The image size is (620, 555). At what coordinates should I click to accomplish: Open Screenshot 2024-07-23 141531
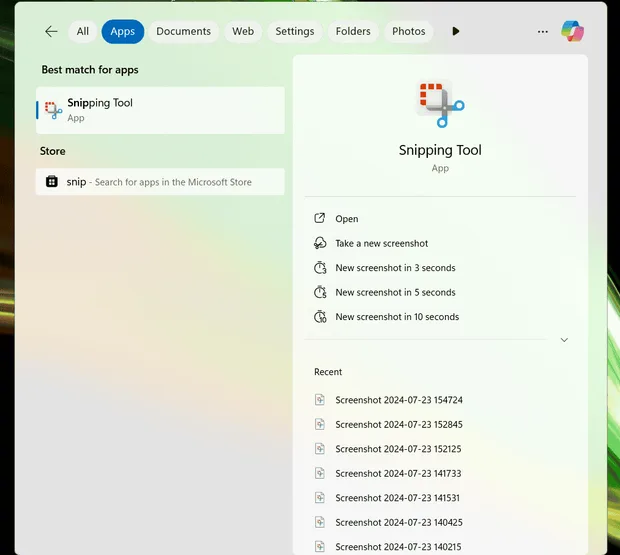[397, 498]
